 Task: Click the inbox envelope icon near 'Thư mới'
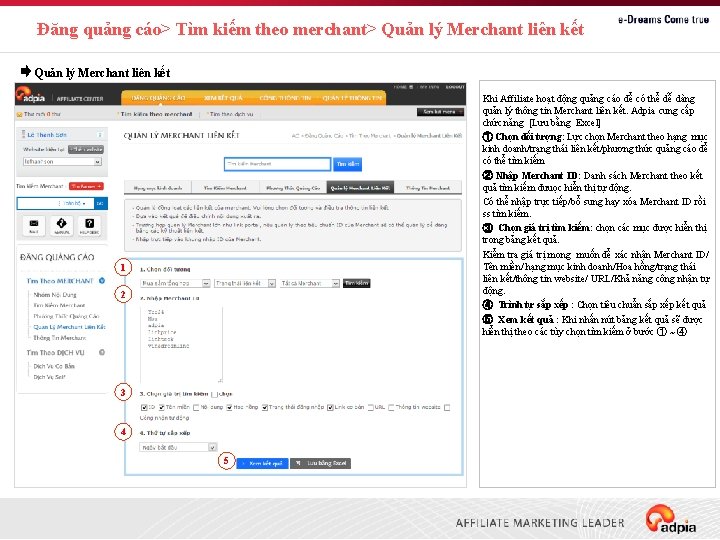(19, 114)
